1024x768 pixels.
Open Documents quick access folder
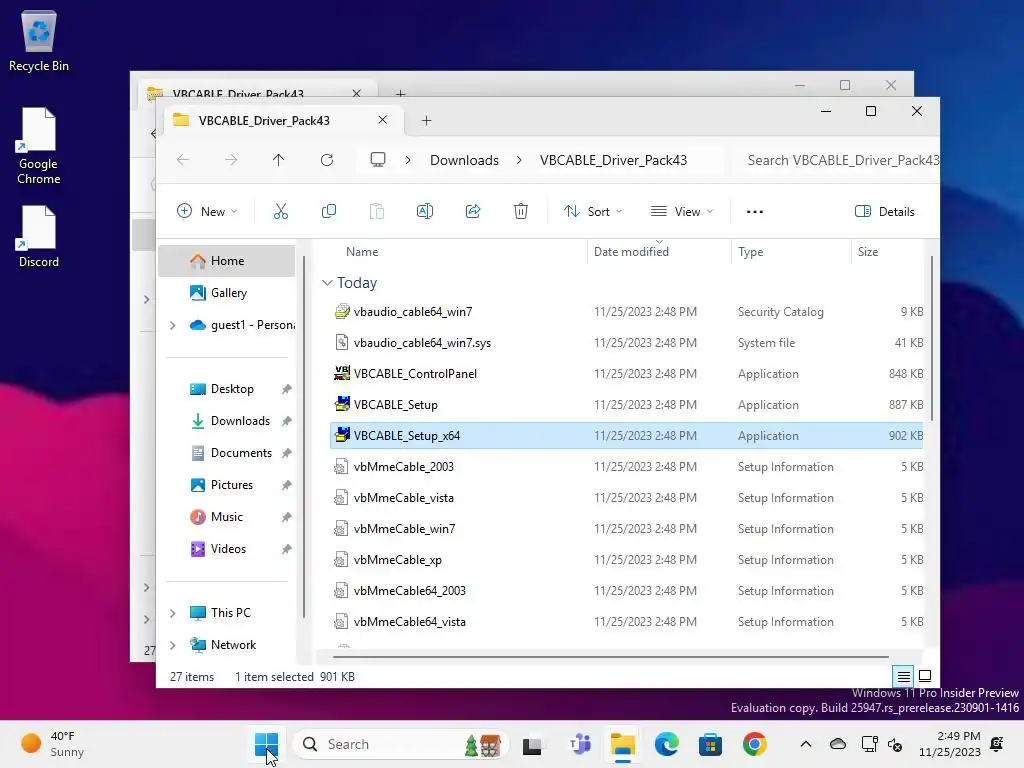pos(227,453)
